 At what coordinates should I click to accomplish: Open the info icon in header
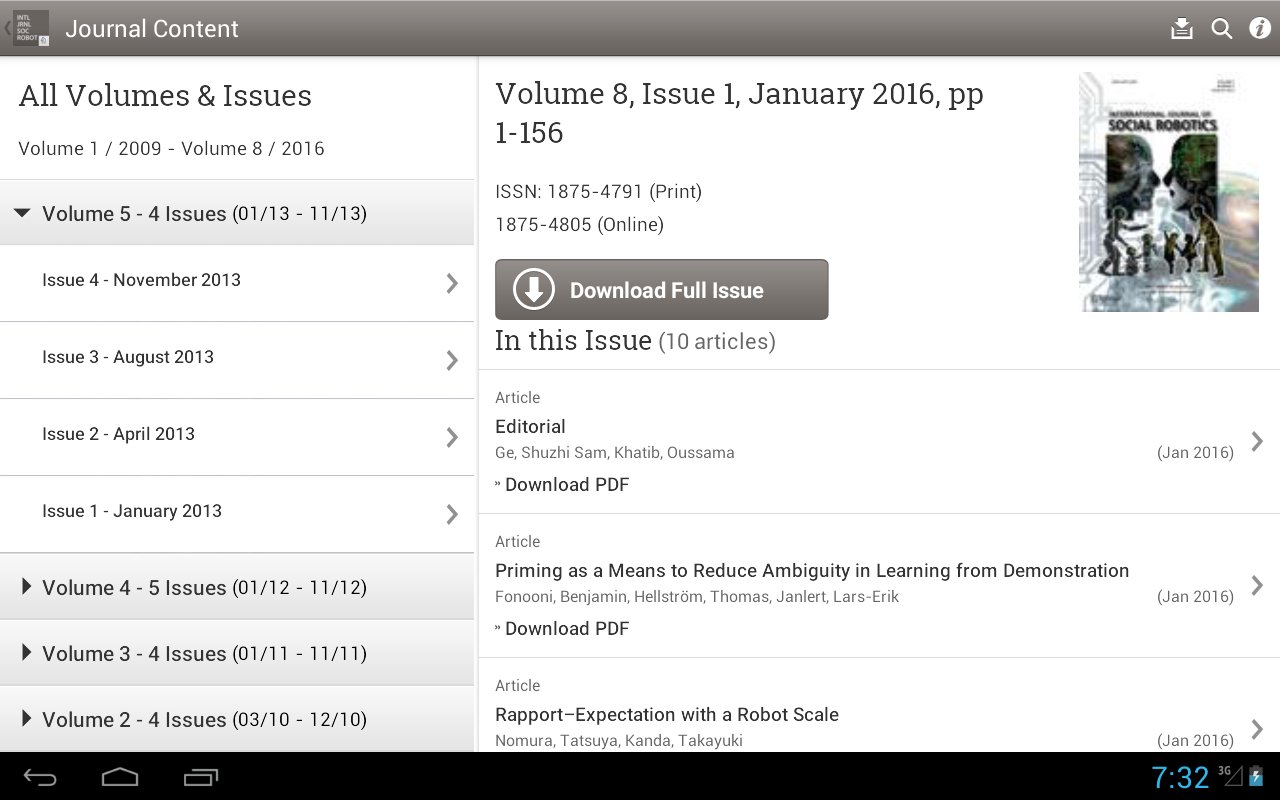tap(1260, 28)
